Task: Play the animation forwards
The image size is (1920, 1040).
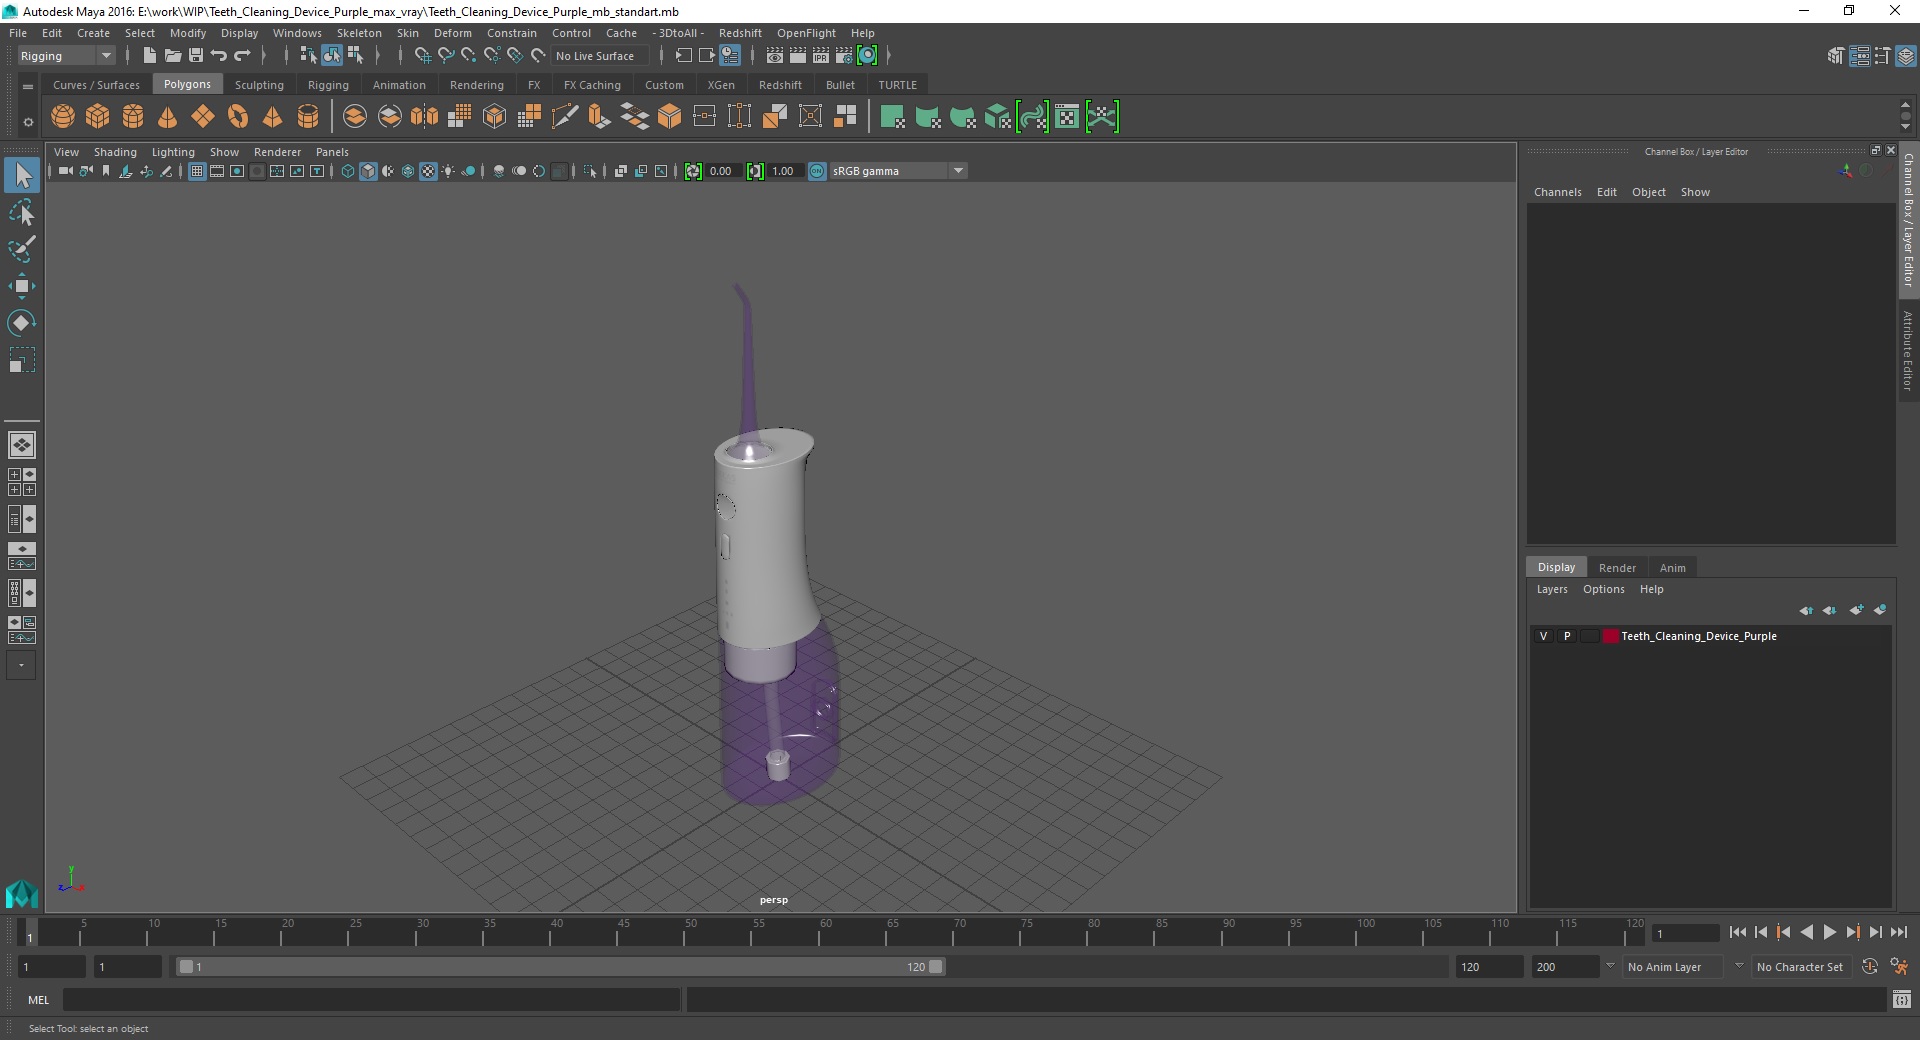Action: pos(1829,932)
